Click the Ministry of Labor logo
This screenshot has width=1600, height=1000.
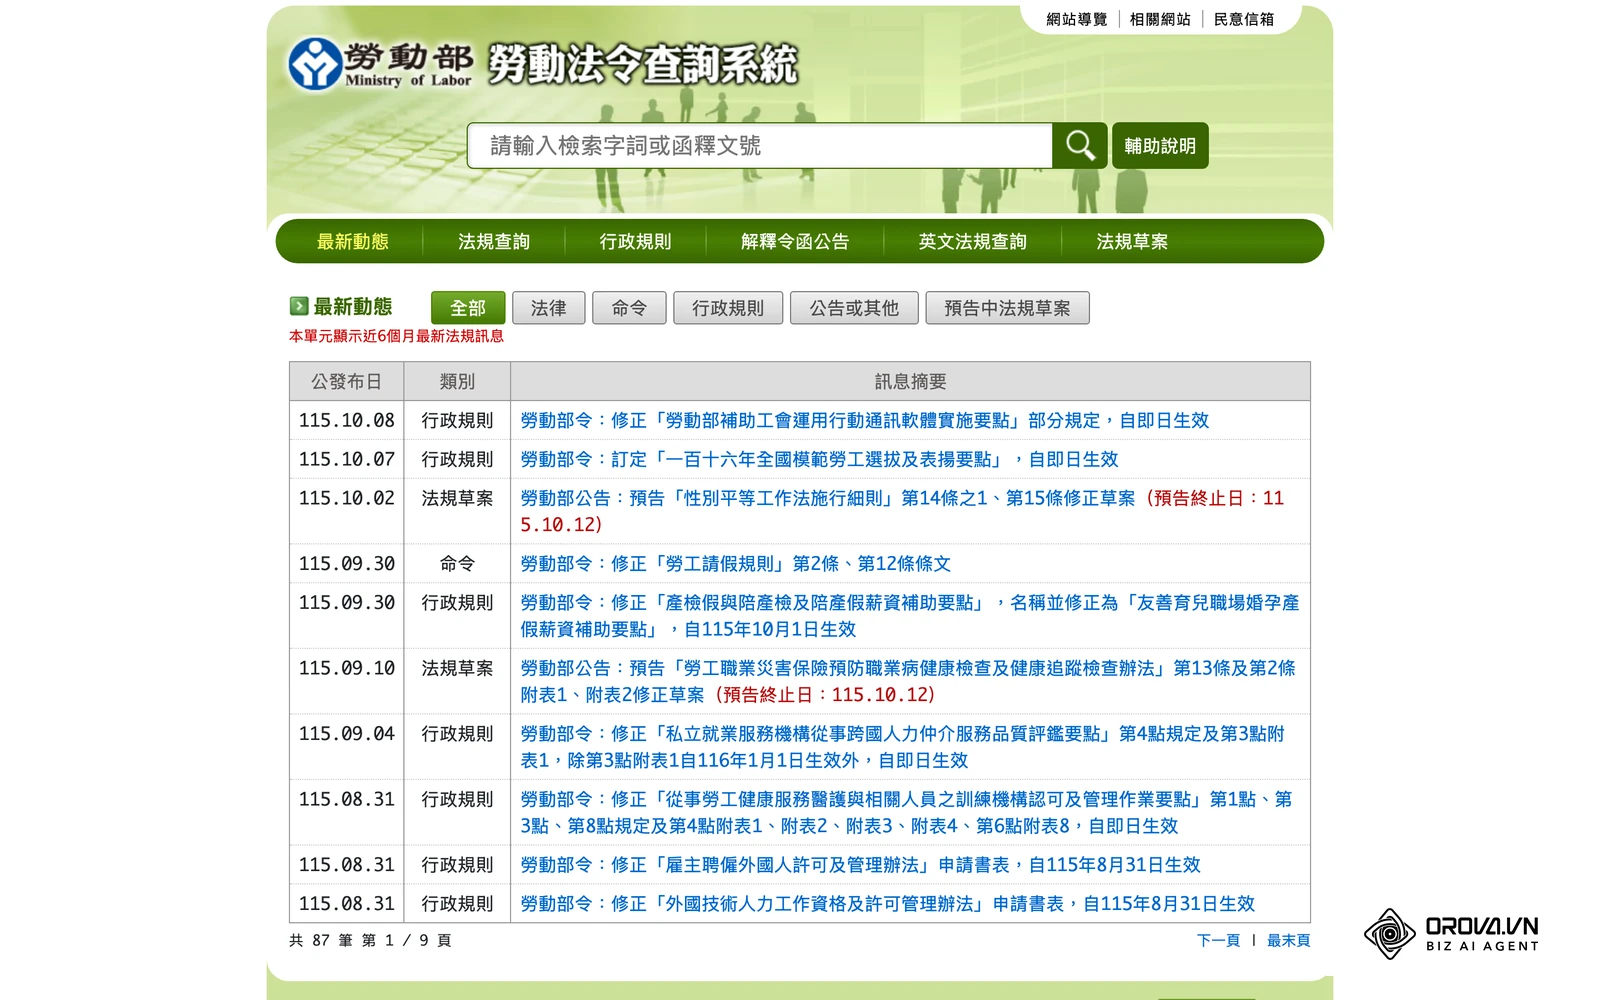pos(380,64)
